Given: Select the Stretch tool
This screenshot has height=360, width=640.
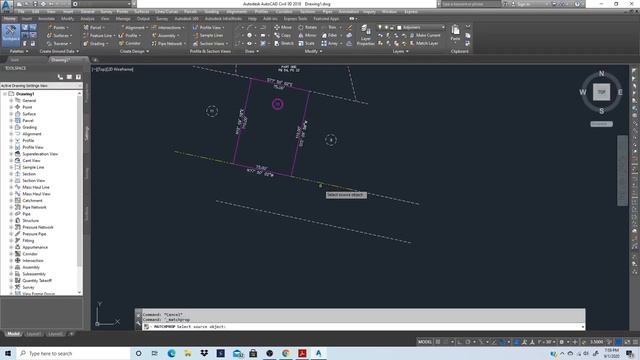Looking at the screenshot, I should click(x=284, y=43).
